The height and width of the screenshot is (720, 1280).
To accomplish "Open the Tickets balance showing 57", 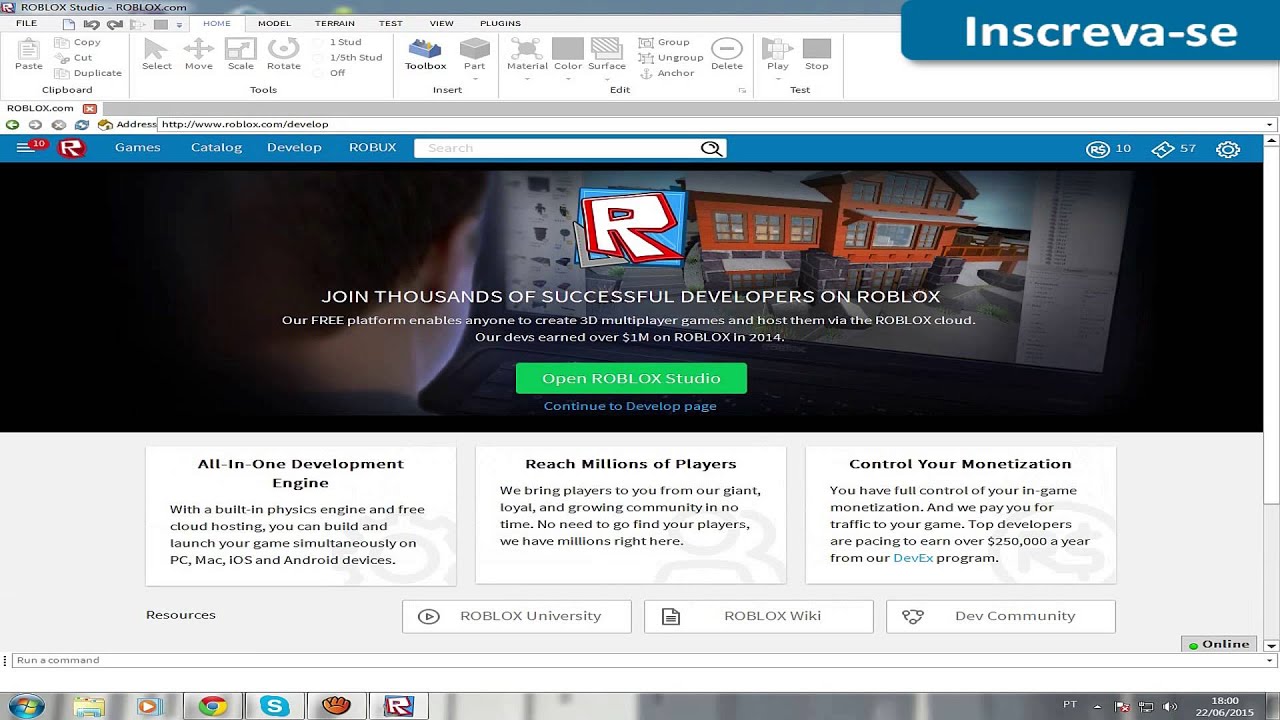I will 1173,148.
